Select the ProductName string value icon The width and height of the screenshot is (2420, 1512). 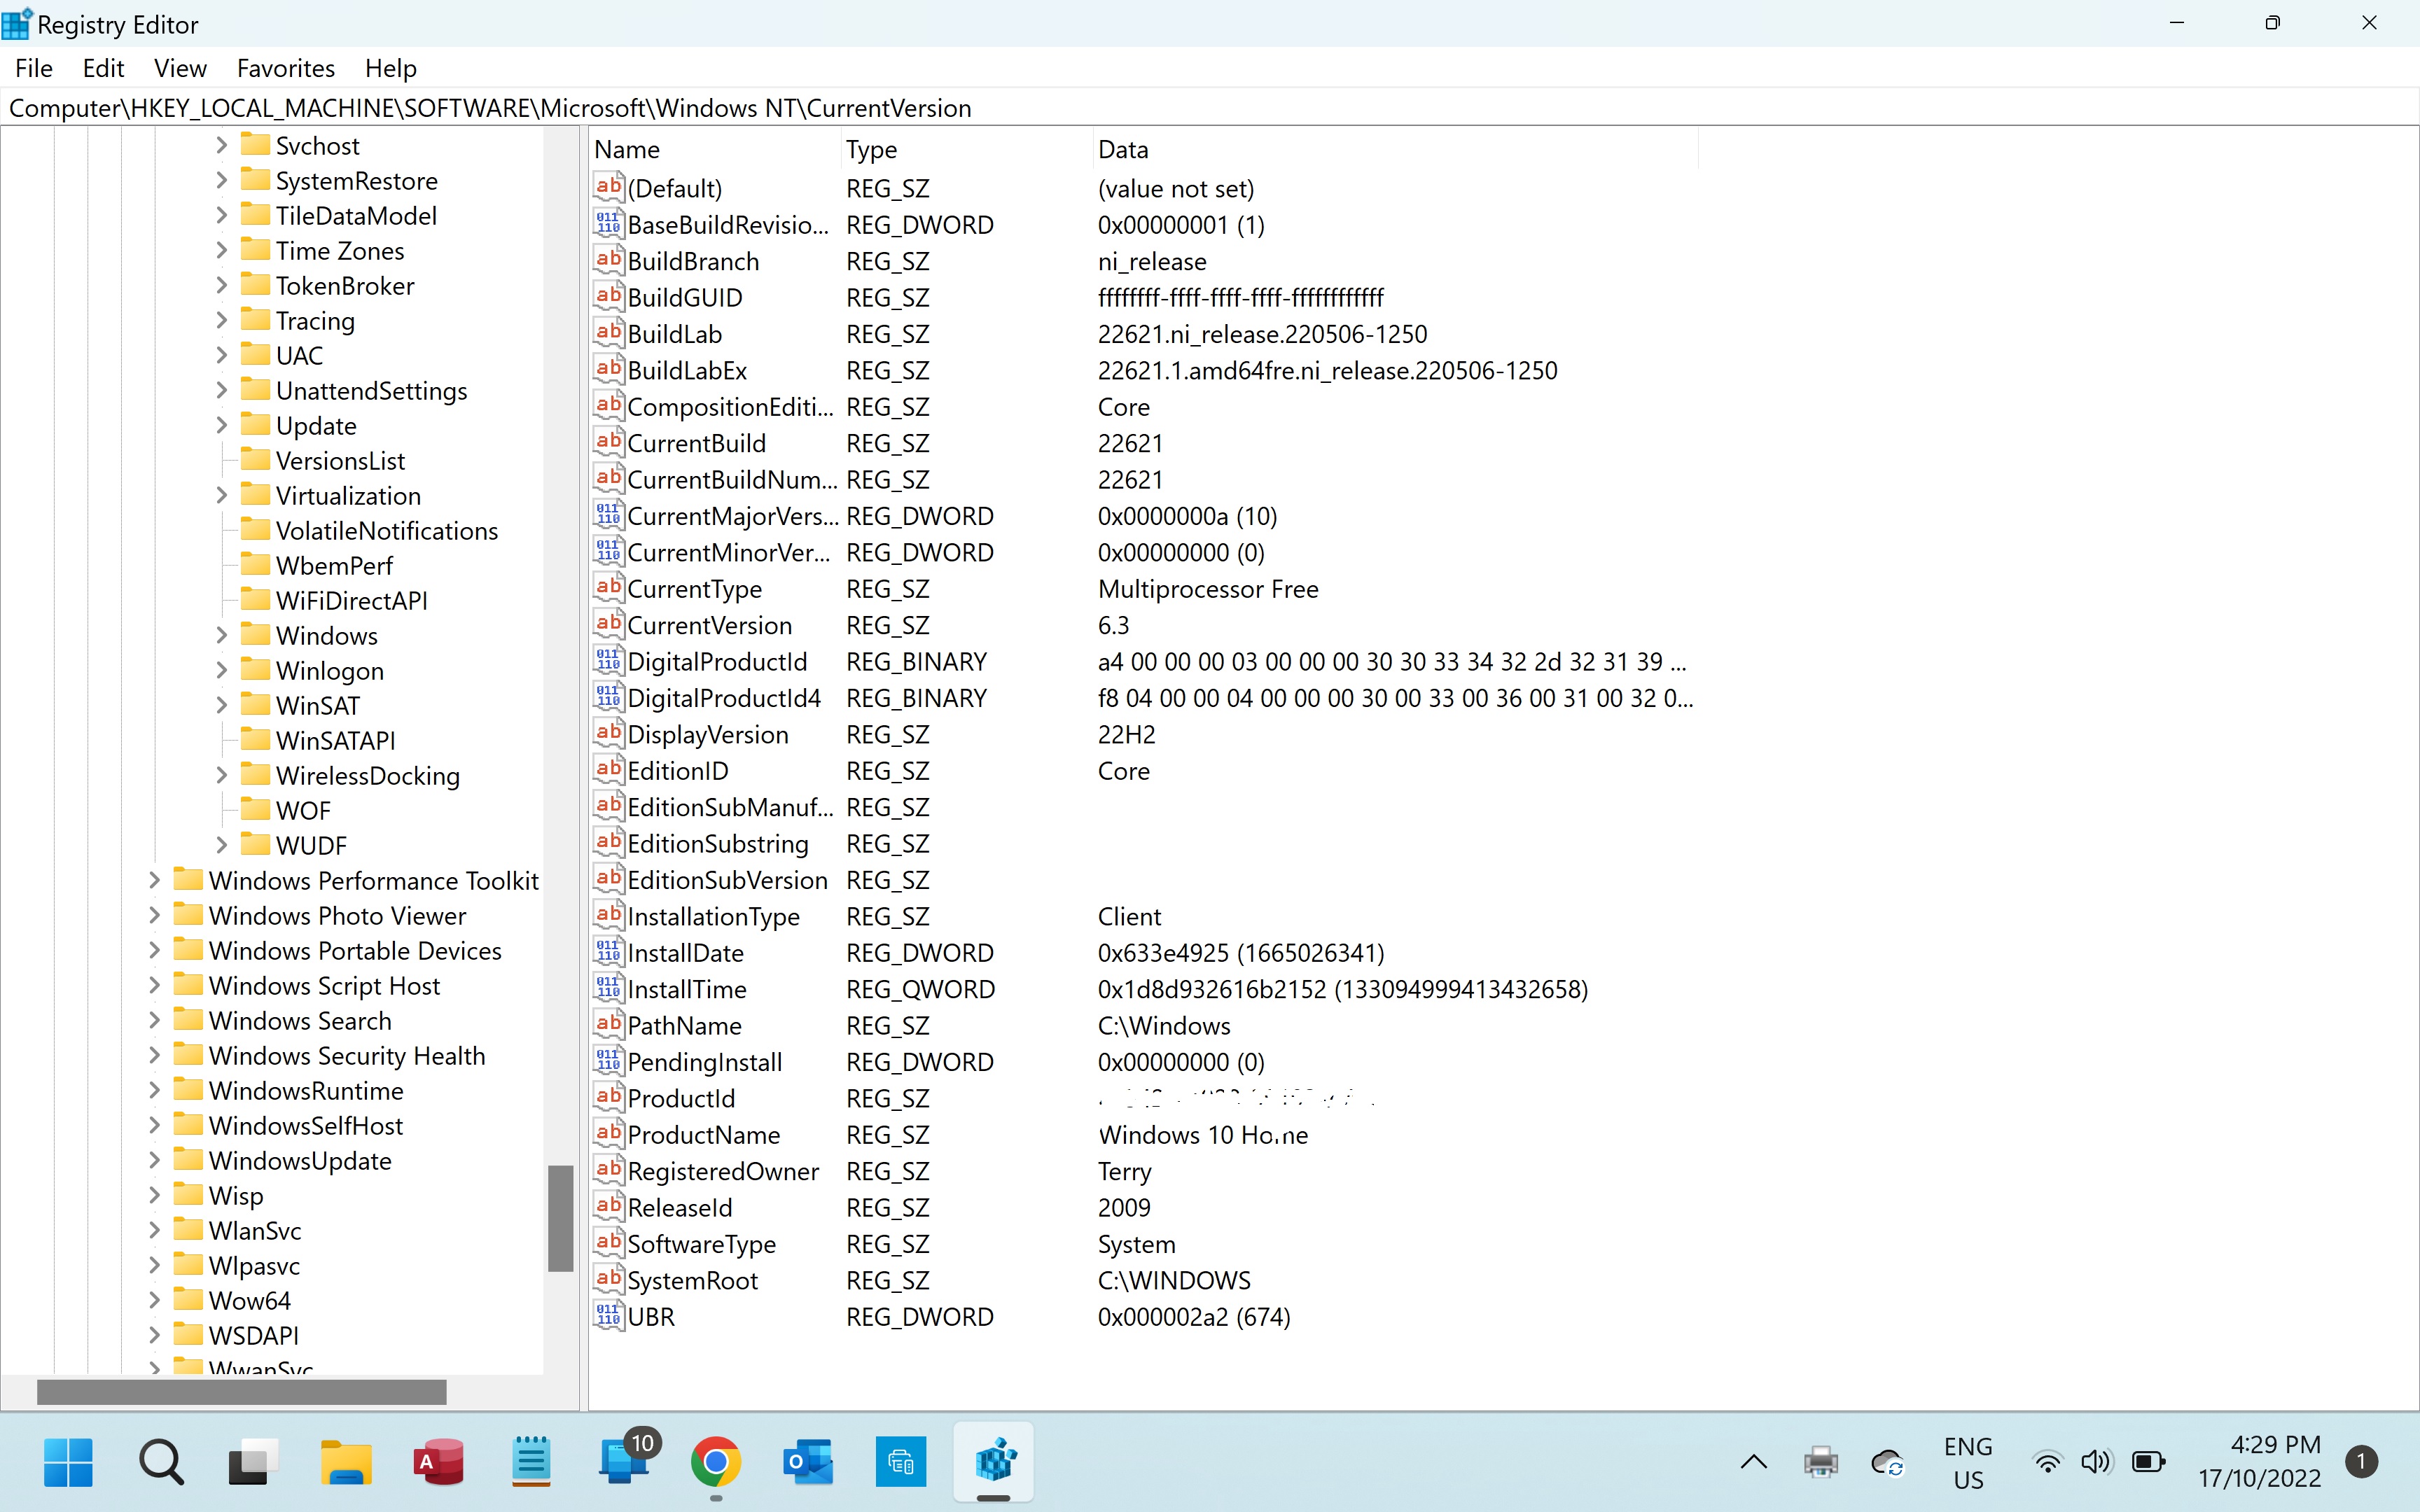[x=608, y=1134]
